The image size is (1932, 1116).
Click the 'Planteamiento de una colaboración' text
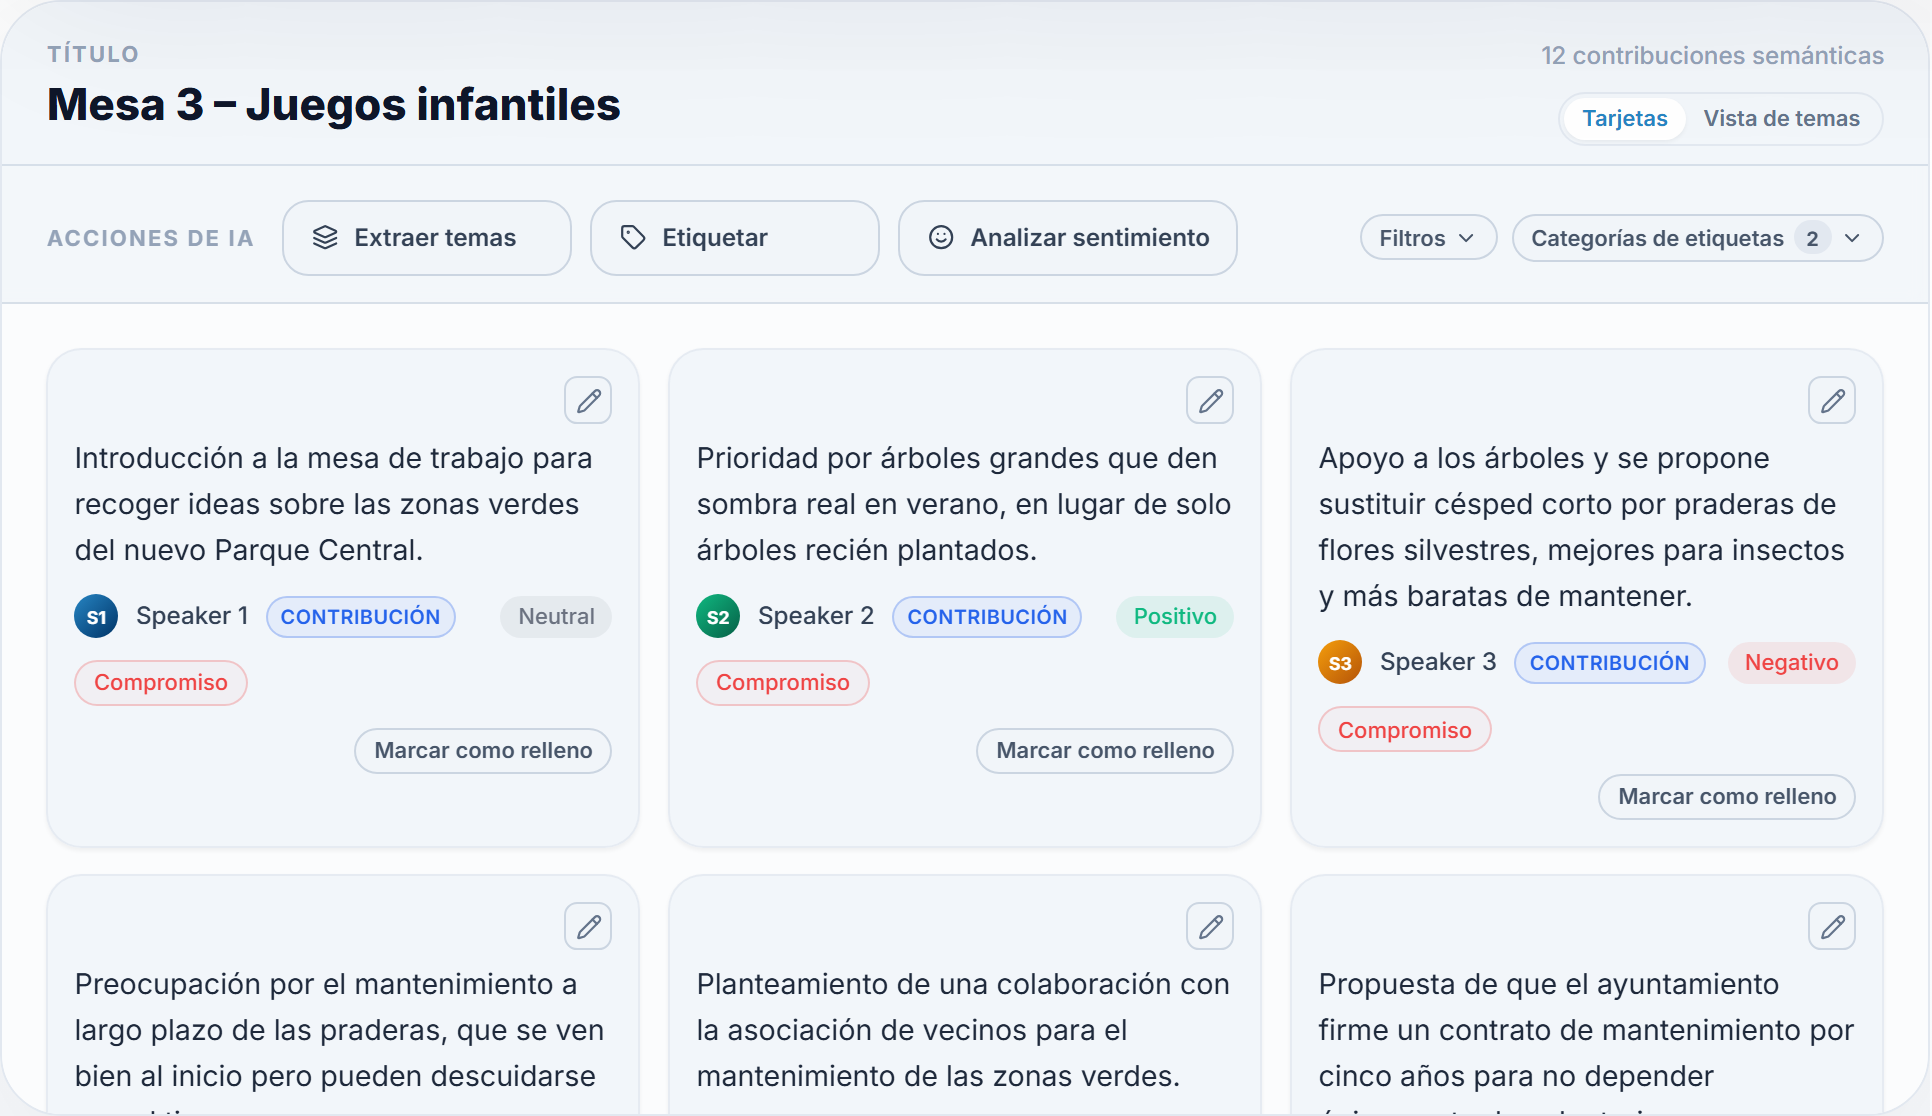click(x=938, y=984)
